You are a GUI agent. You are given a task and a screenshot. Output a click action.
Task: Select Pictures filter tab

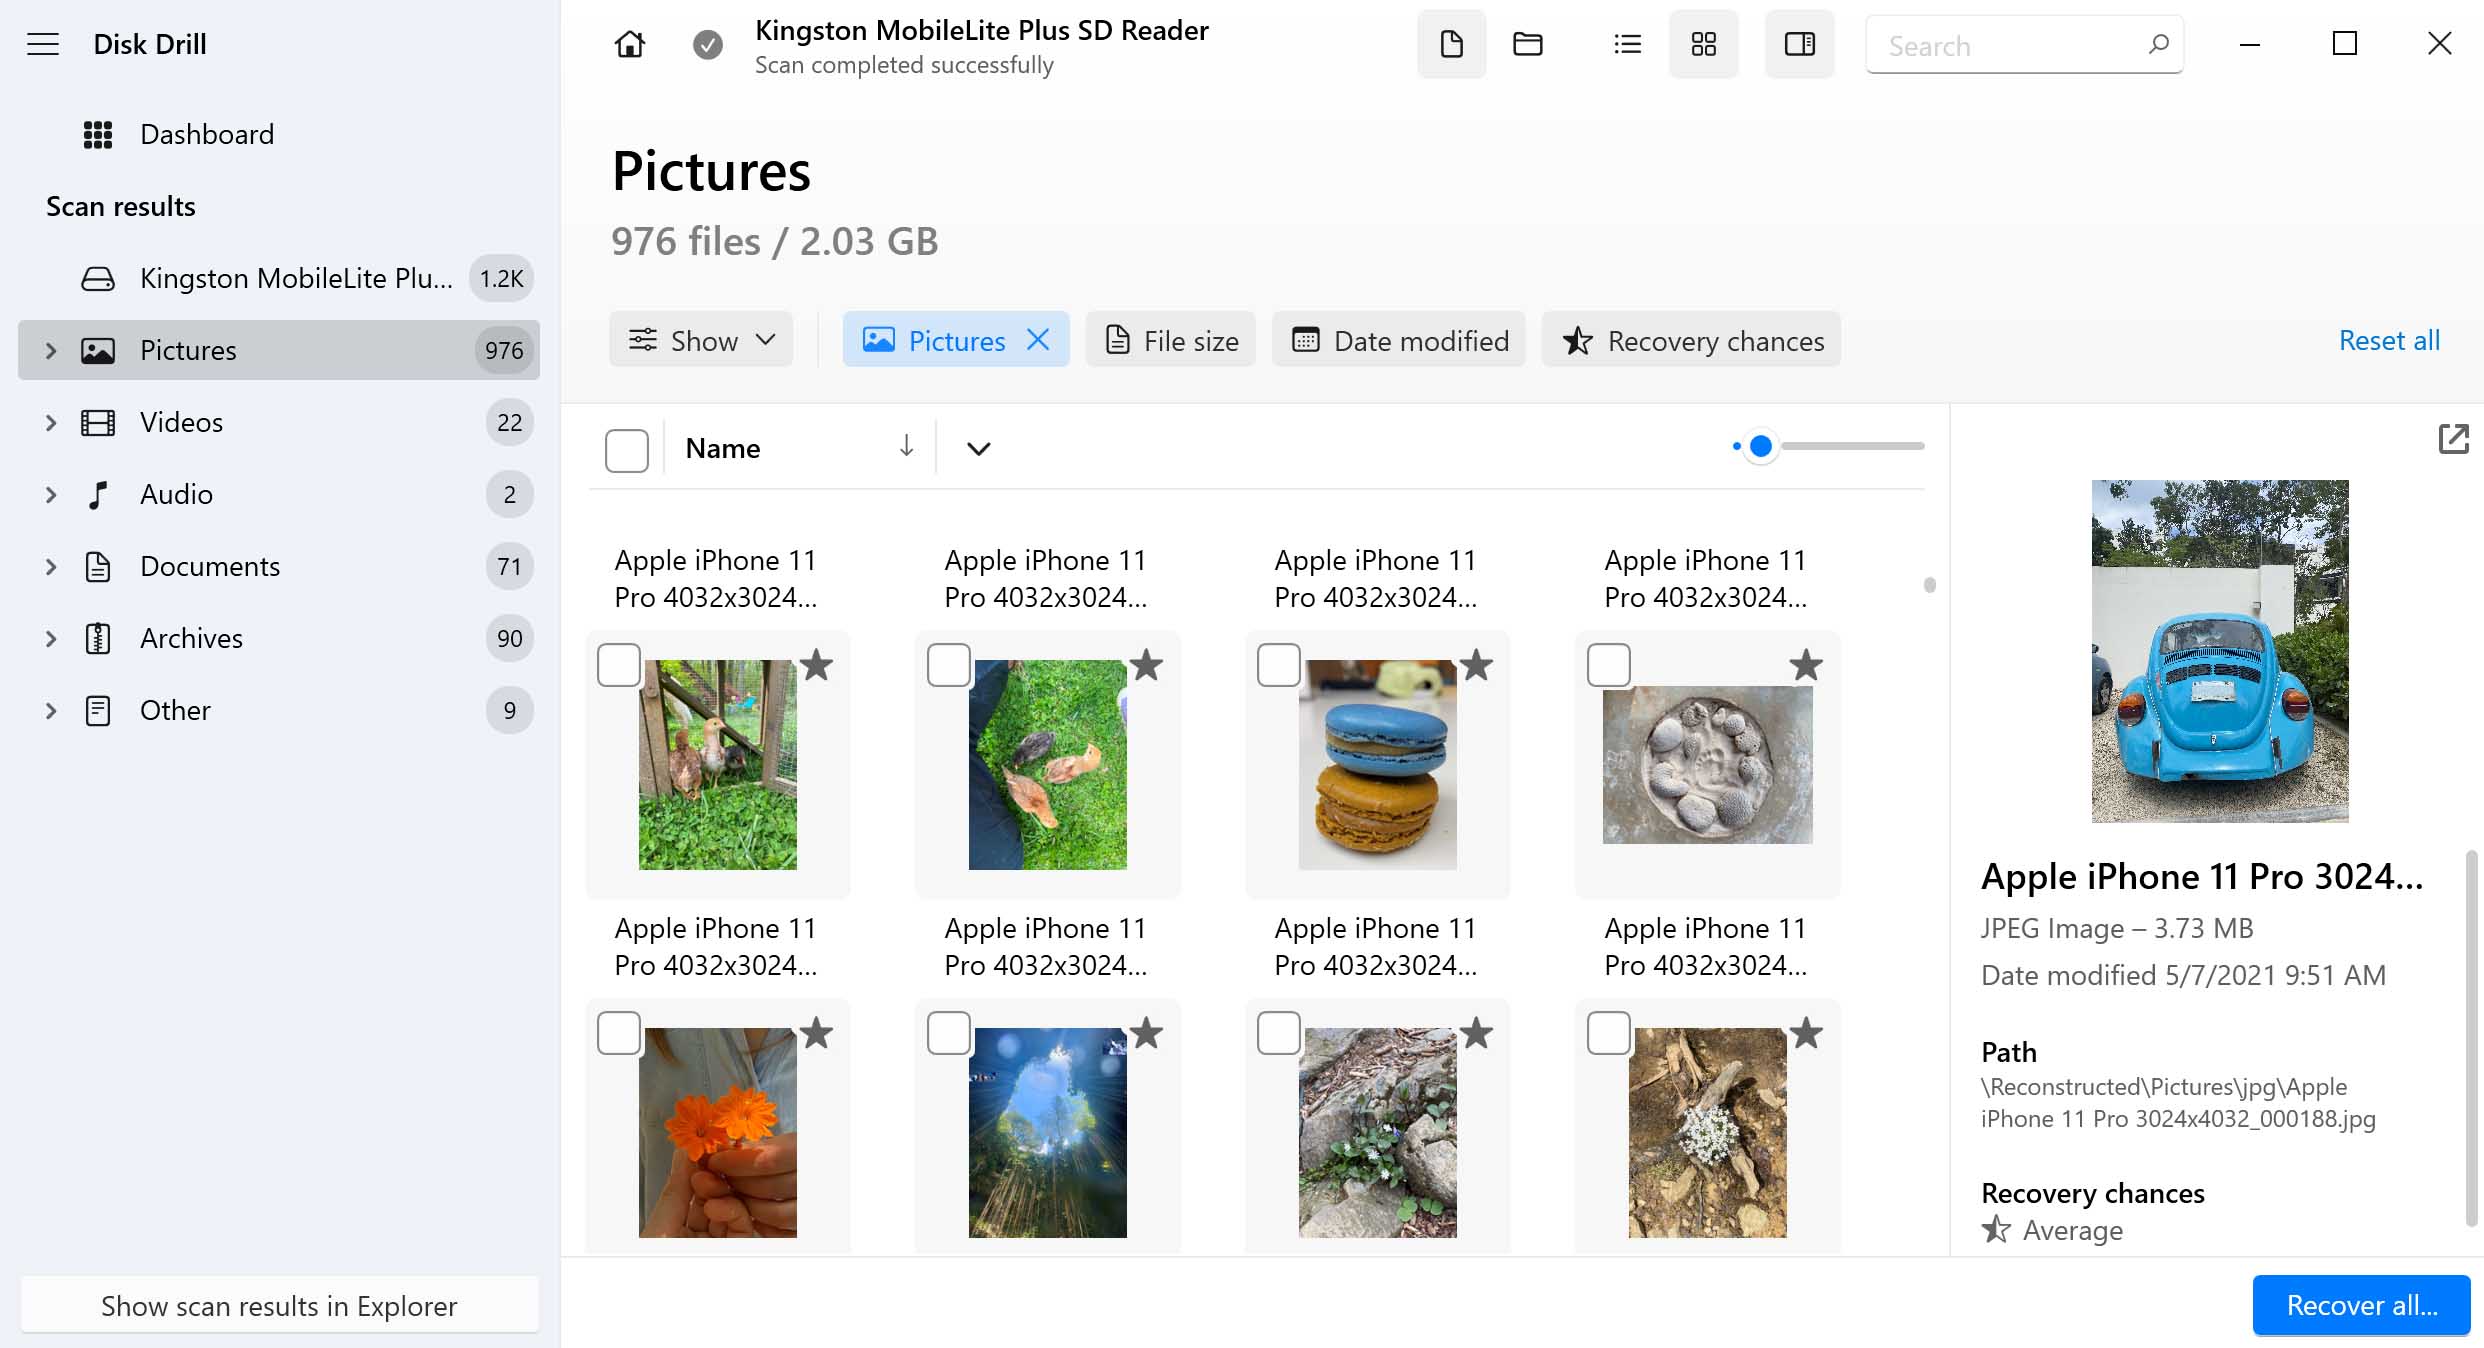tap(956, 340)
